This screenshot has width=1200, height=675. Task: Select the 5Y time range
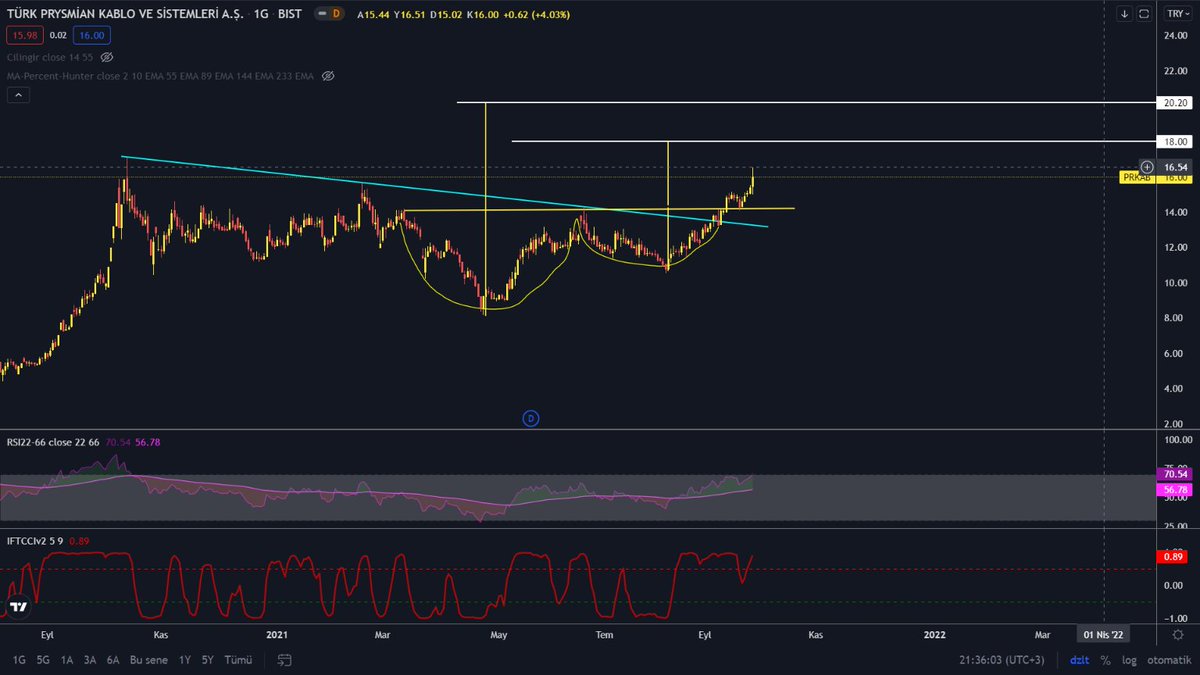tap(207, 660)
